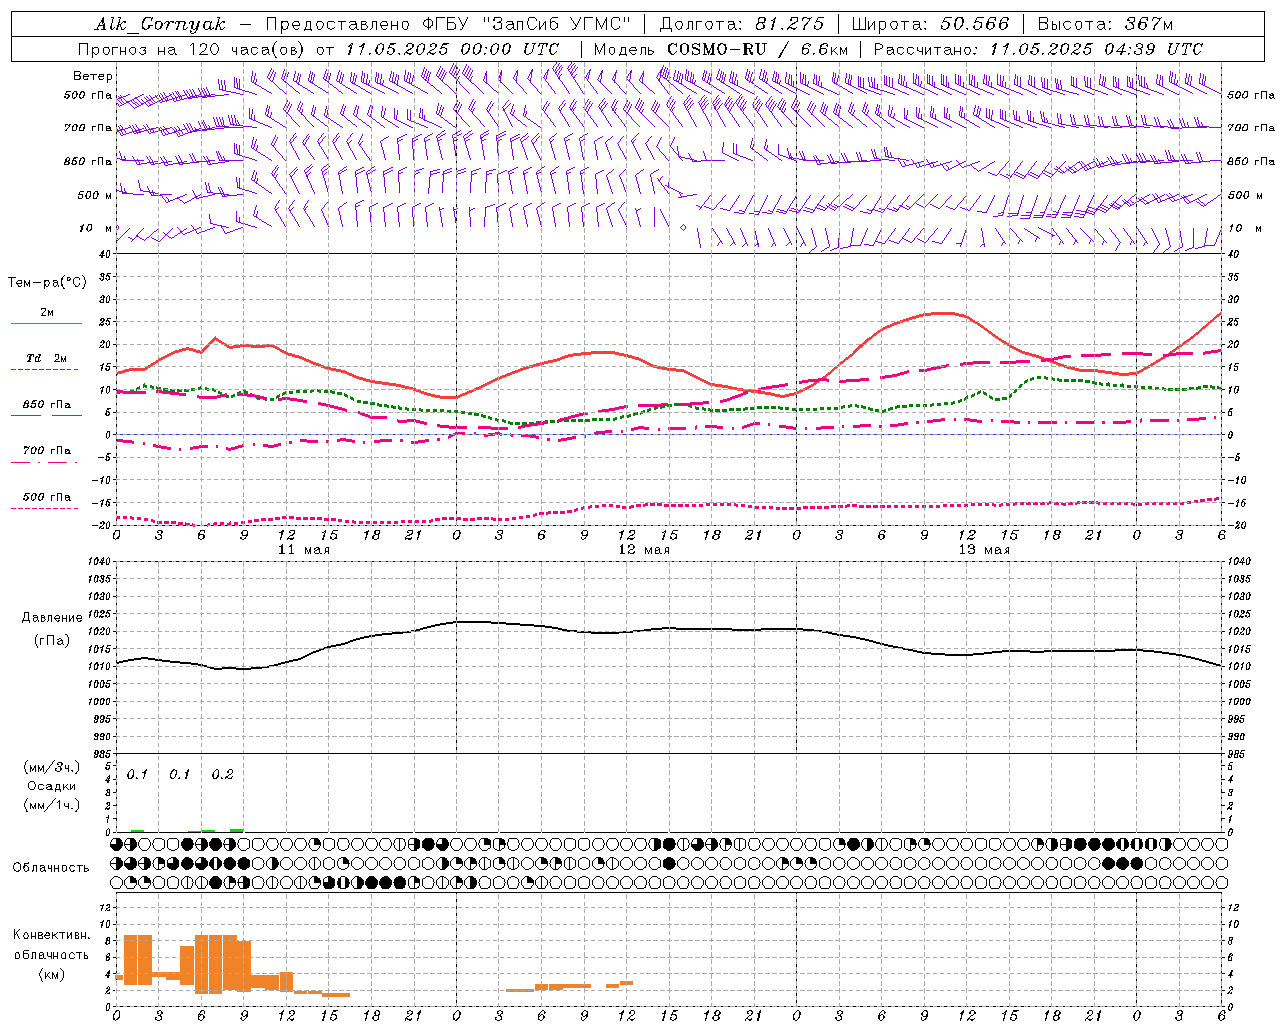Click '700 гПа' entry in temperature legend
The width and height of the screenshot is (1280, 1024).
[x=46, y=450]
